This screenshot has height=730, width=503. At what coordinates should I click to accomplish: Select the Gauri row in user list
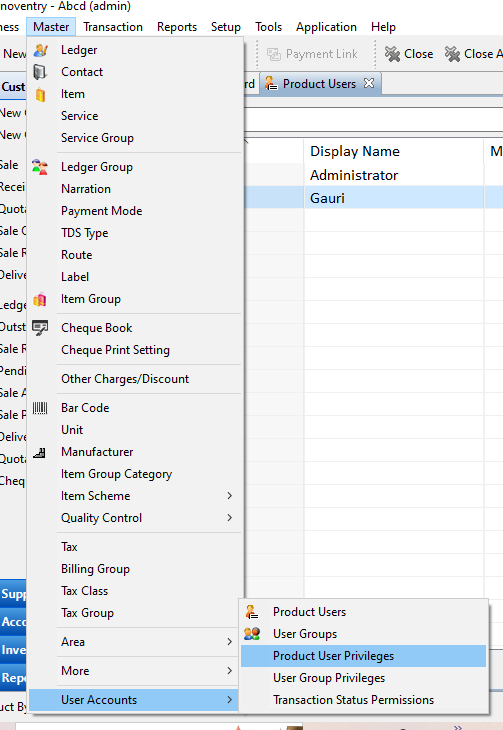374,198
